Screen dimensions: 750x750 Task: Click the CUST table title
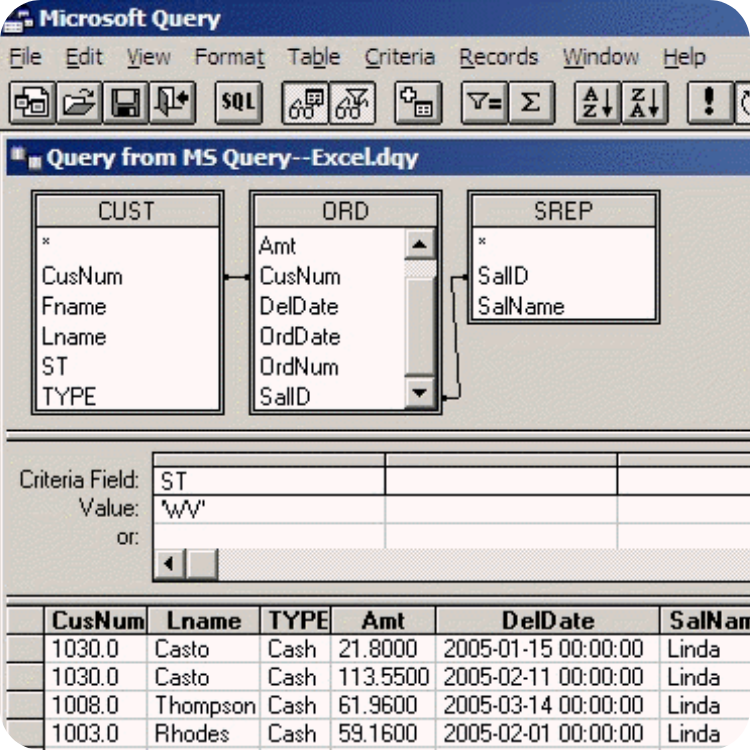click(x=127, y=211)
